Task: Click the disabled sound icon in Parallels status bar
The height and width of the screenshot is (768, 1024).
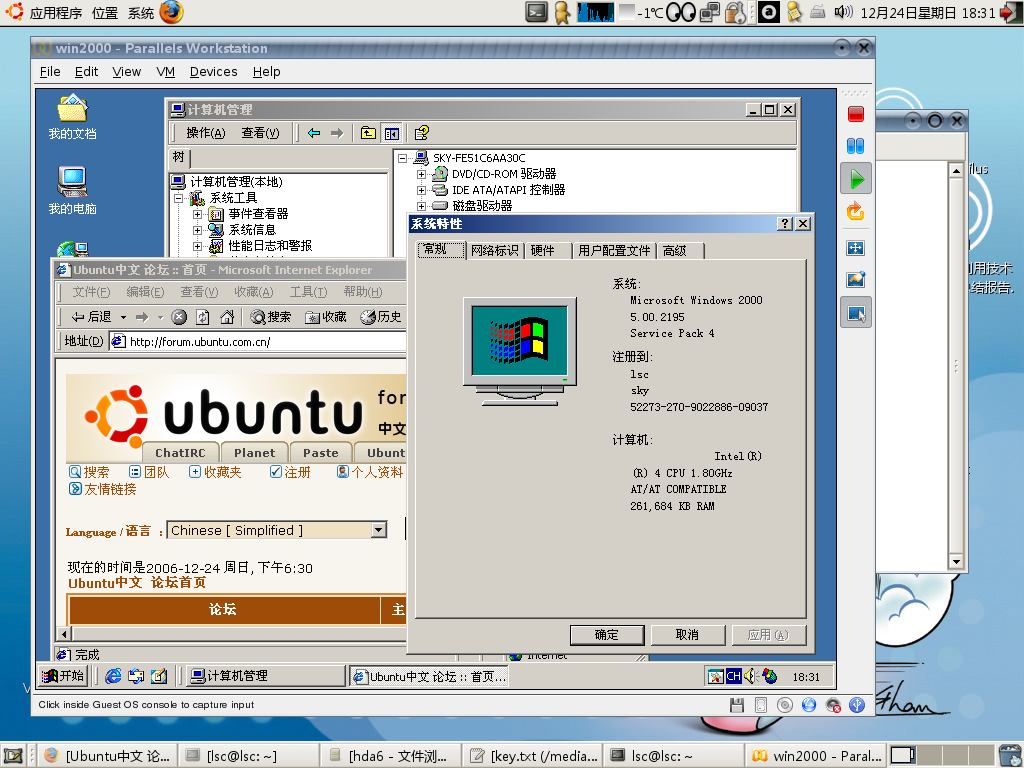Action: [x=833, y=705]
